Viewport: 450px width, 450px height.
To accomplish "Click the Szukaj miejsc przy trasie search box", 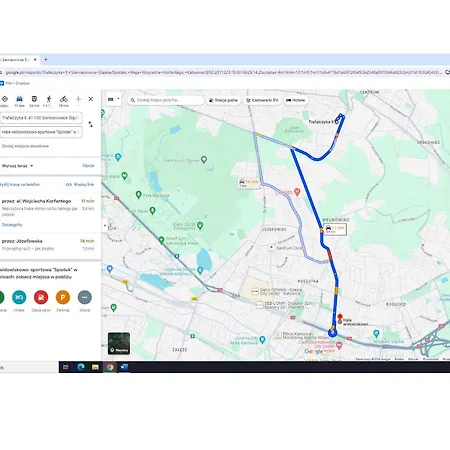I will point(166,100).
